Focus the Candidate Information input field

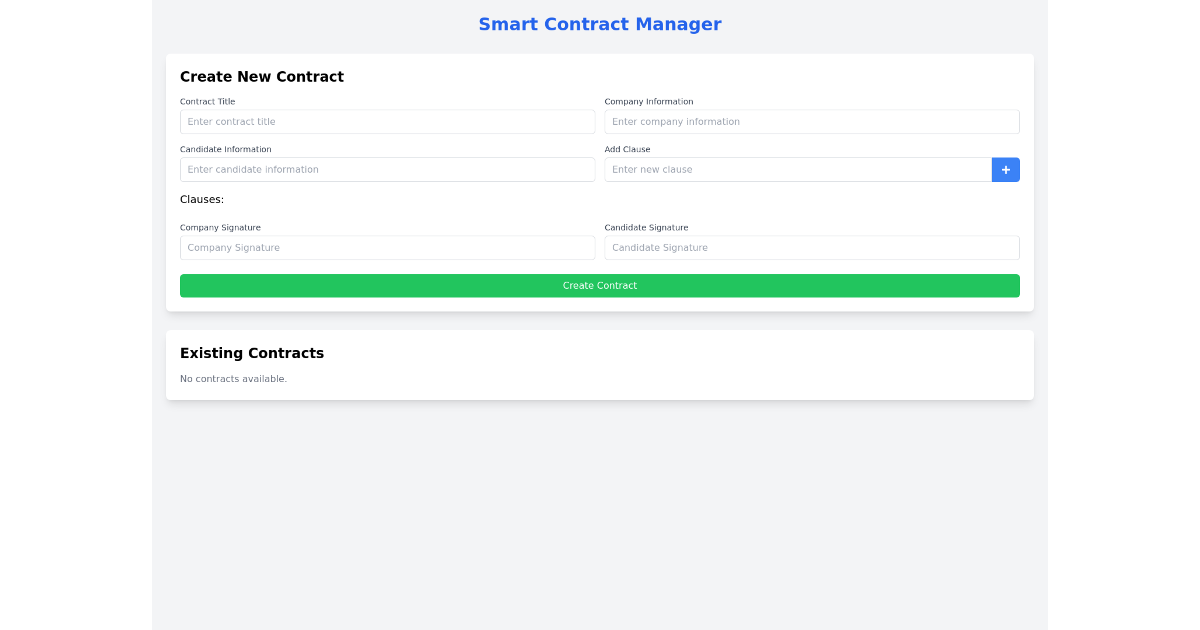coord(387,169)
